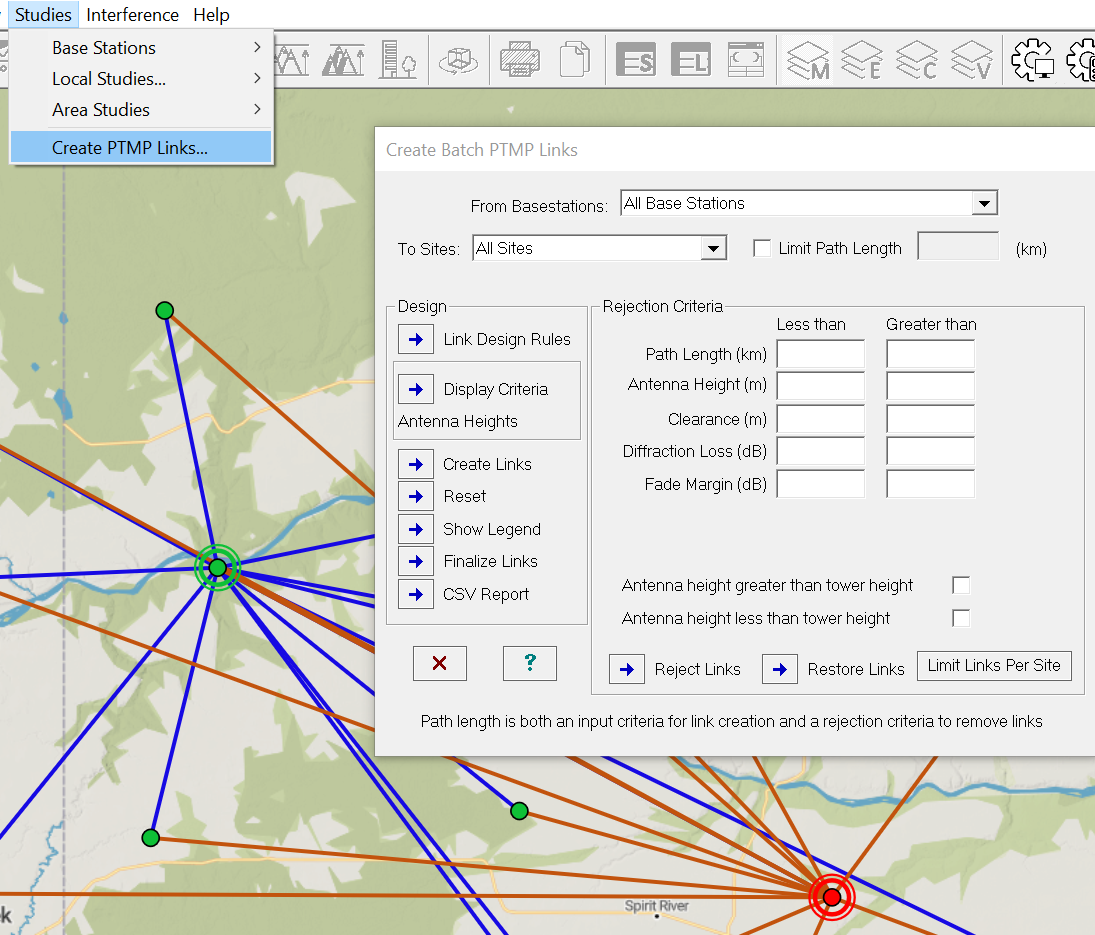Screen dimensions: 1095x935
Task: Check Antenna height less than tower height
Action: (961, 618)
